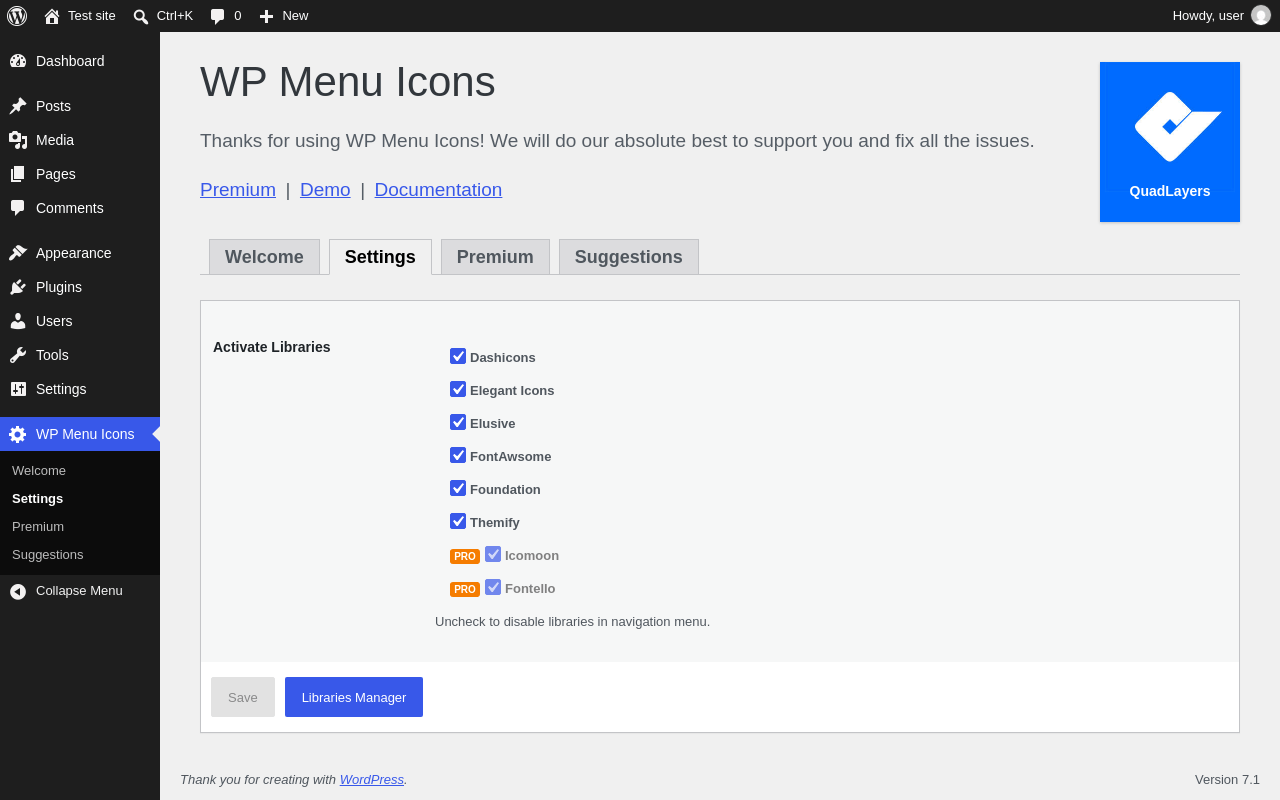Image resolution: width=1280 pixels, height=800 pixels.
Task: Click the Users person icon
Action: 18,321
